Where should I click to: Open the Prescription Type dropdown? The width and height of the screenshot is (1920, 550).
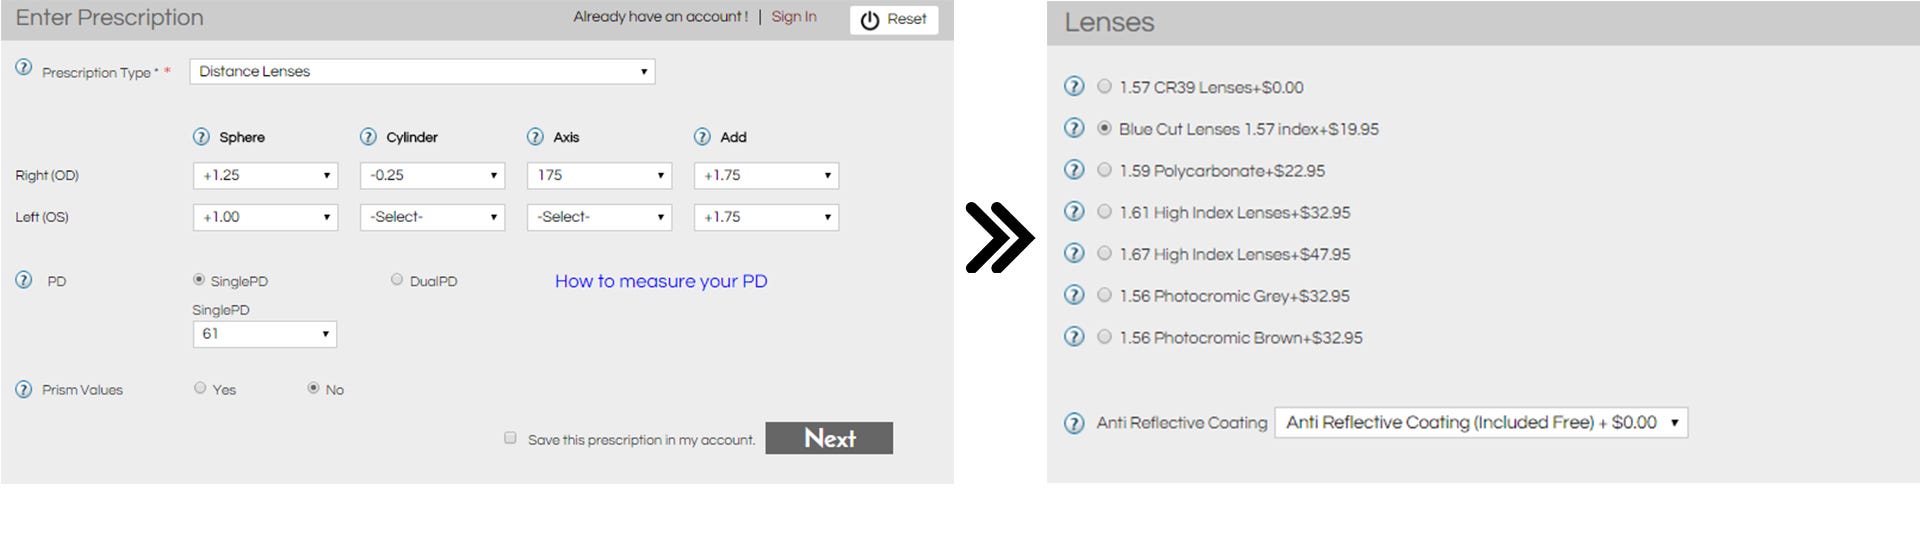pyautogui.click(x=422, y=71)
